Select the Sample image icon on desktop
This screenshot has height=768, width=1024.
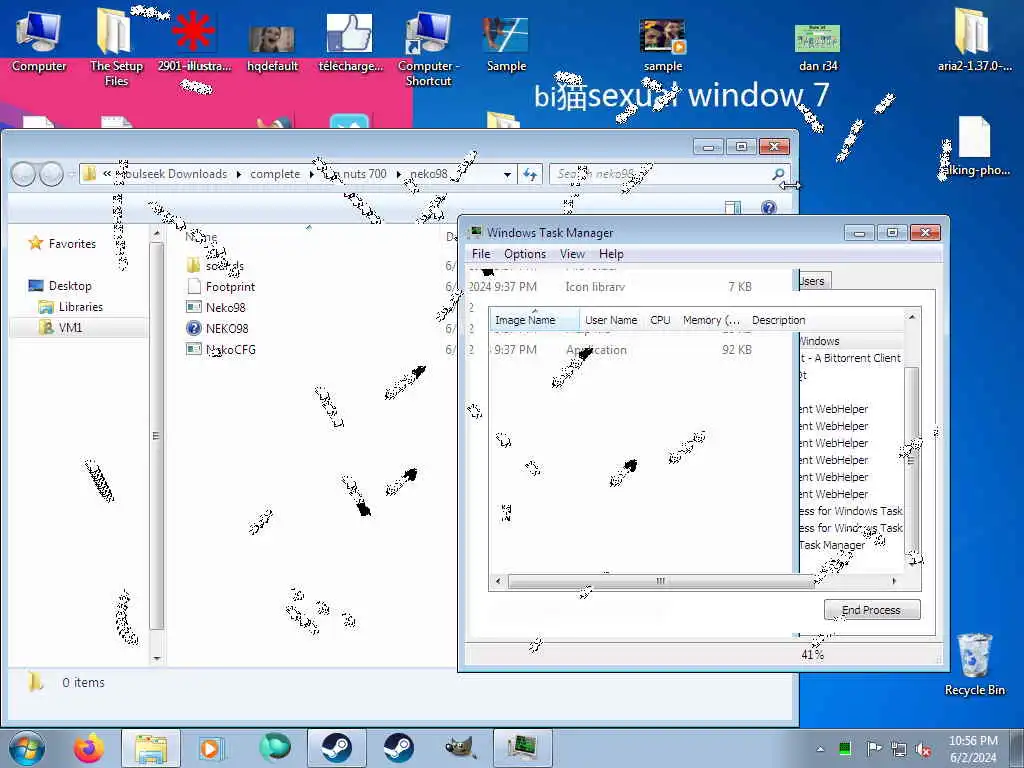(x=506, y=43)
